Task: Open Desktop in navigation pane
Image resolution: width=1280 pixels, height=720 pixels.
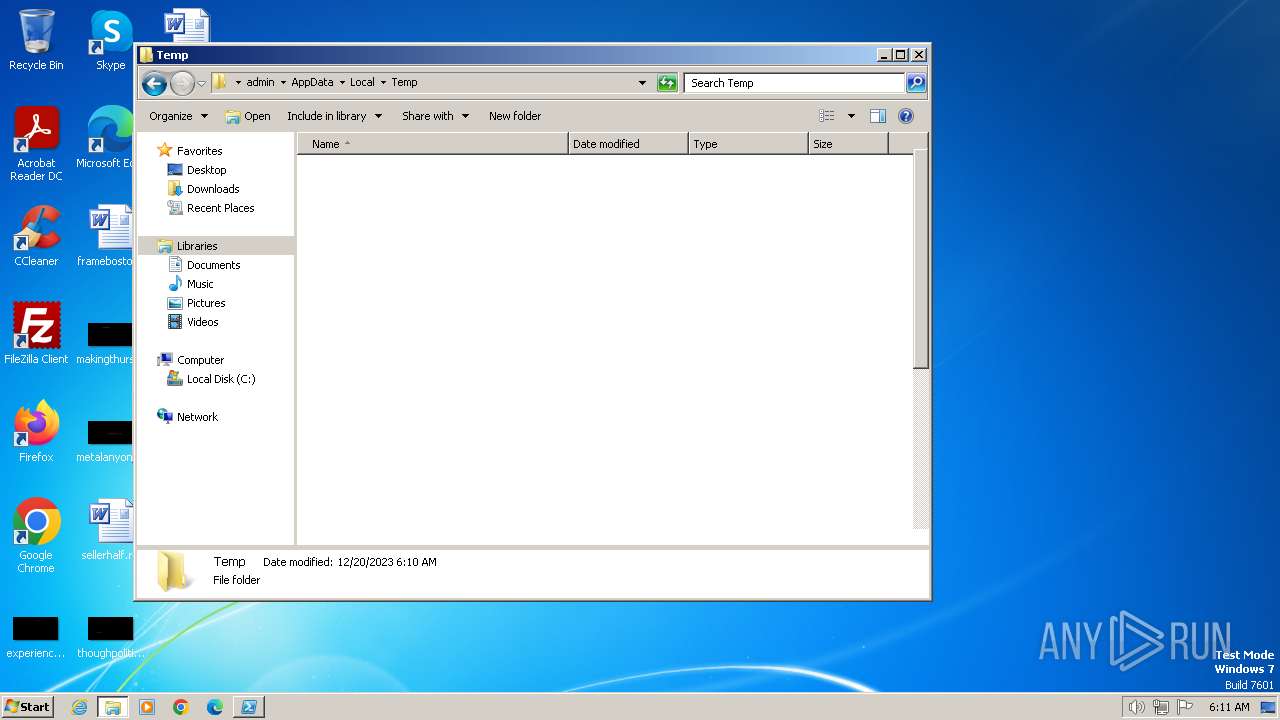Action: [197, 170]
